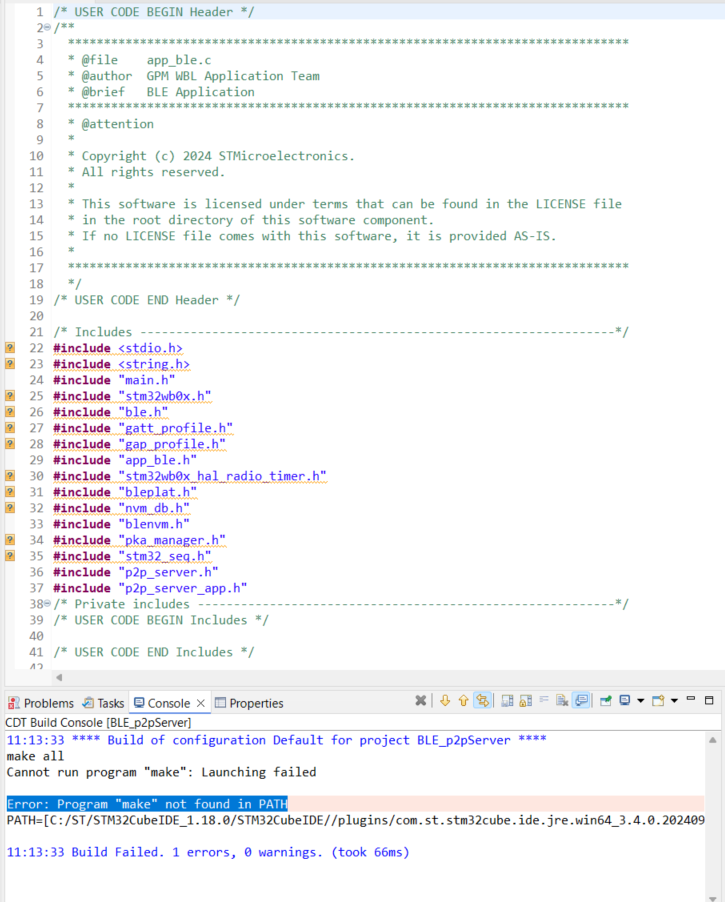Switch to the Problems tab

[x=41, y=703]
